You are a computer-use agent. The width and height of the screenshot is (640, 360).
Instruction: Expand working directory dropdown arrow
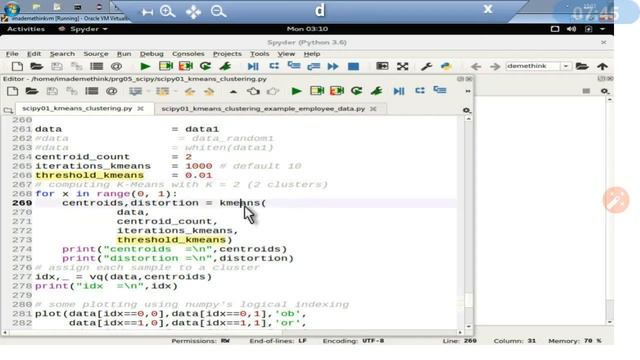pos(566,66)
